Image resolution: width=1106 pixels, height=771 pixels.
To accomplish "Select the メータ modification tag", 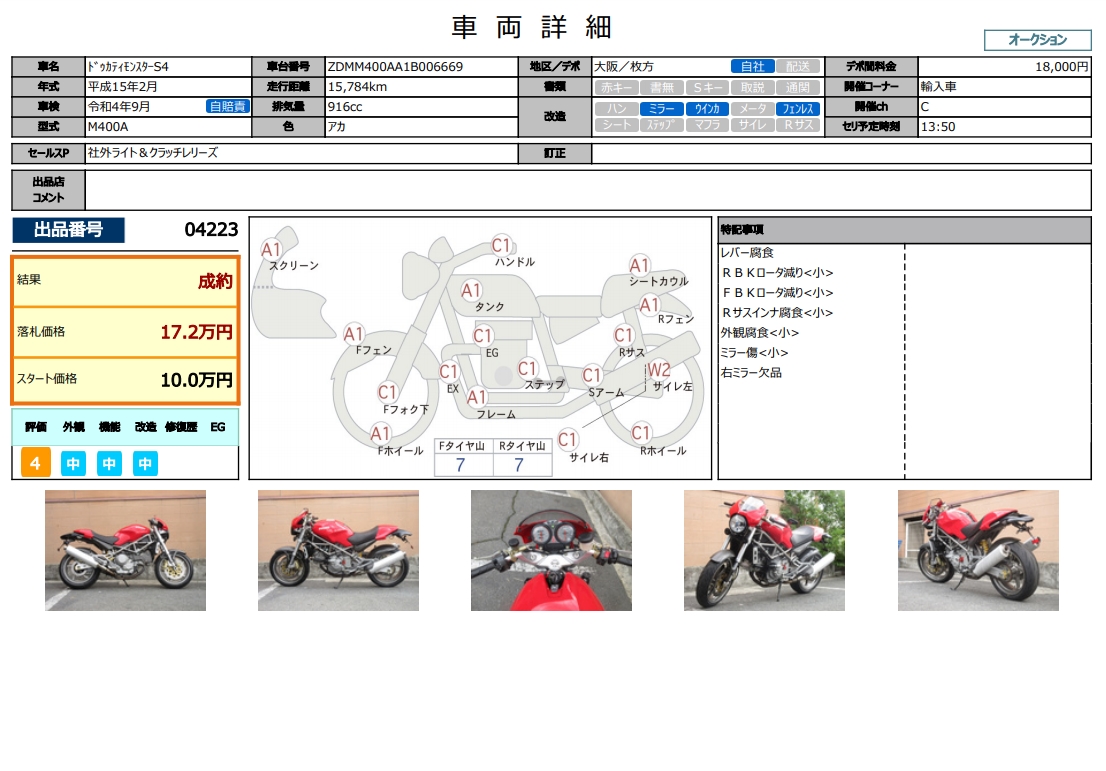I will [x=753, y=109].
